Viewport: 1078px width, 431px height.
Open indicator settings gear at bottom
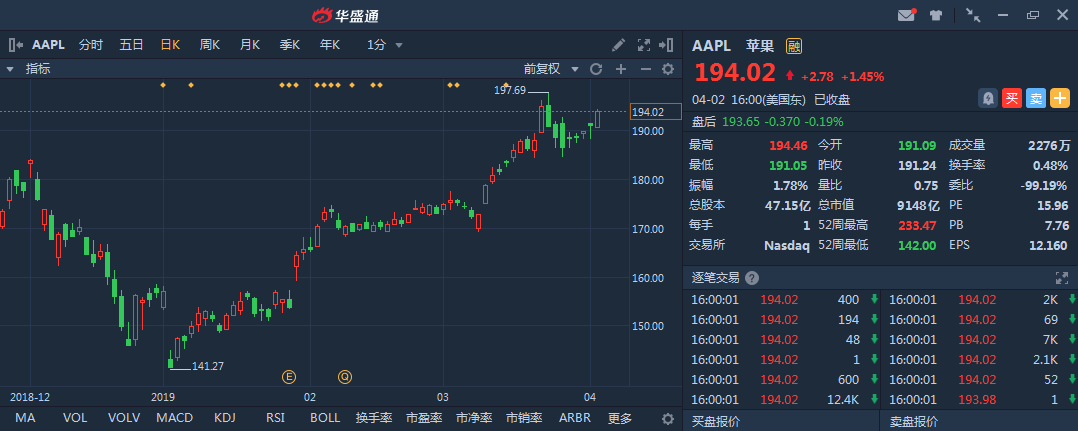(668, 419)
